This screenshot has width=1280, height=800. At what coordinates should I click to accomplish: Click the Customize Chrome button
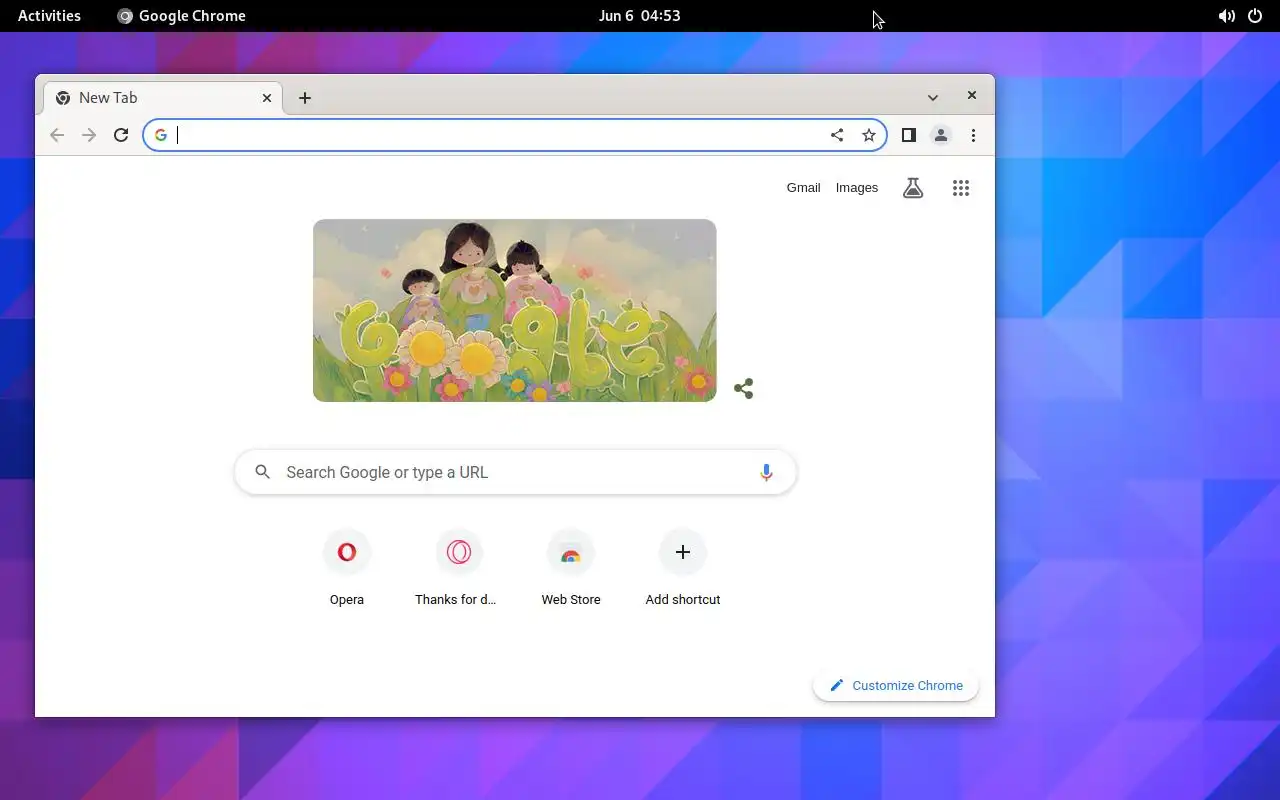pos(896,685)
